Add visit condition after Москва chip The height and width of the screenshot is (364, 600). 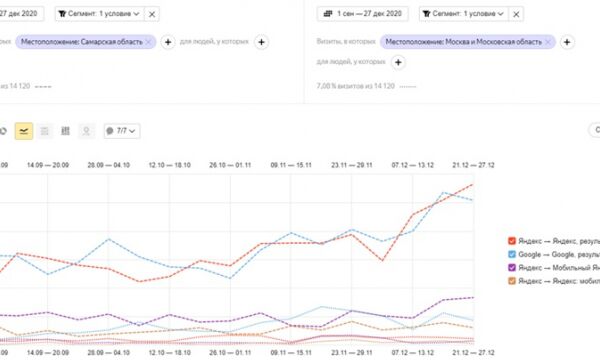(x=567, y=42)
